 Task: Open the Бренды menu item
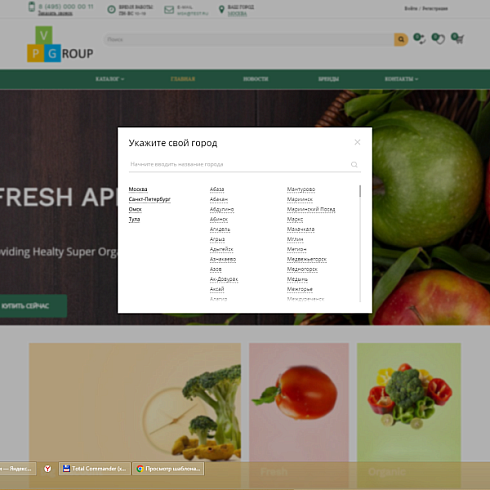click(x=328, y=79)
